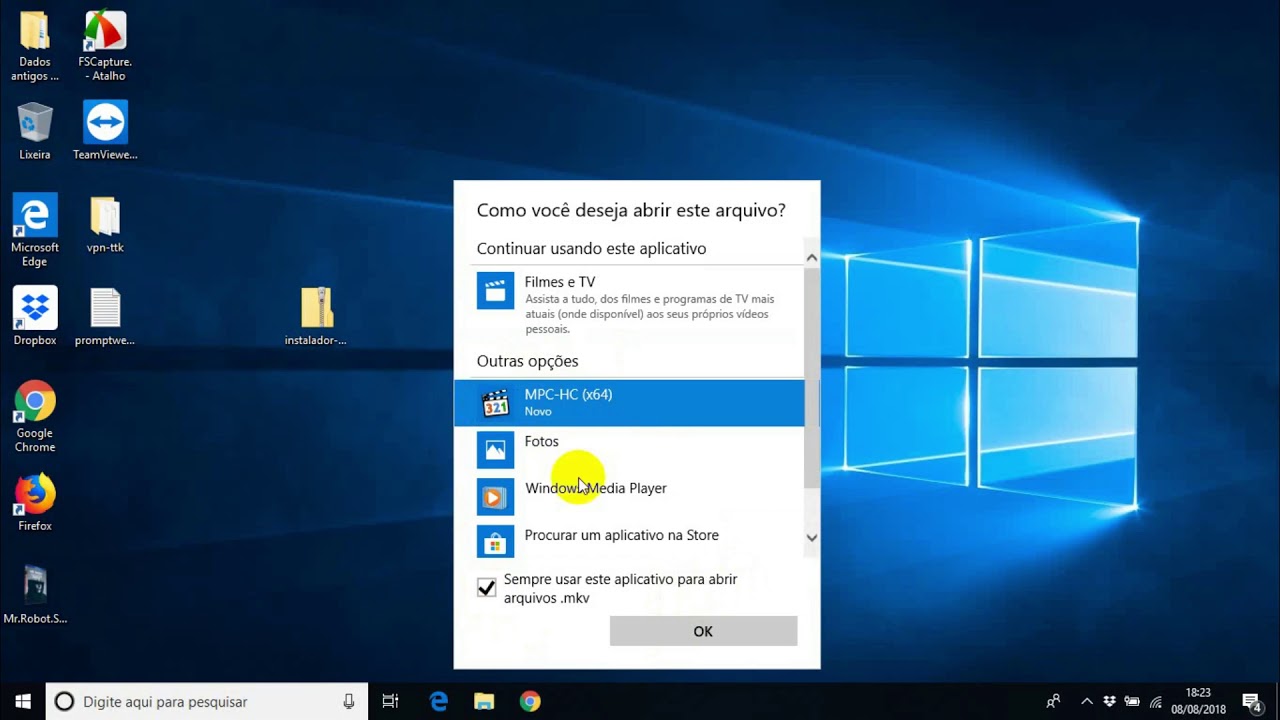Select instalador zip file on desktop

coord(316,316)
